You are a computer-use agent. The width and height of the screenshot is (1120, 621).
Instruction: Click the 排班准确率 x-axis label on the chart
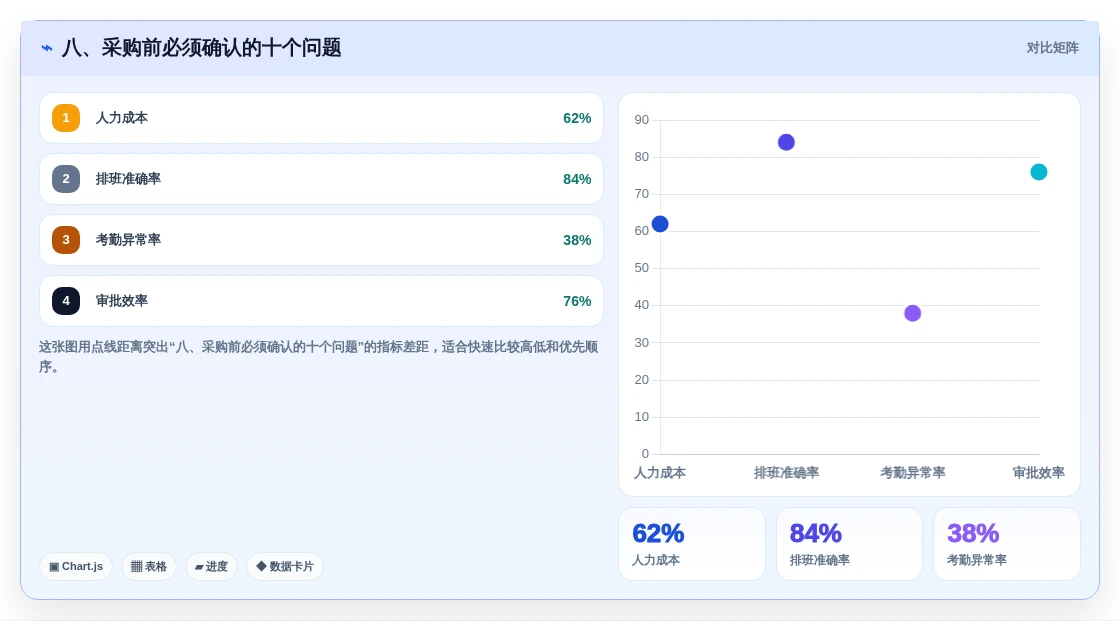point(786,472)
